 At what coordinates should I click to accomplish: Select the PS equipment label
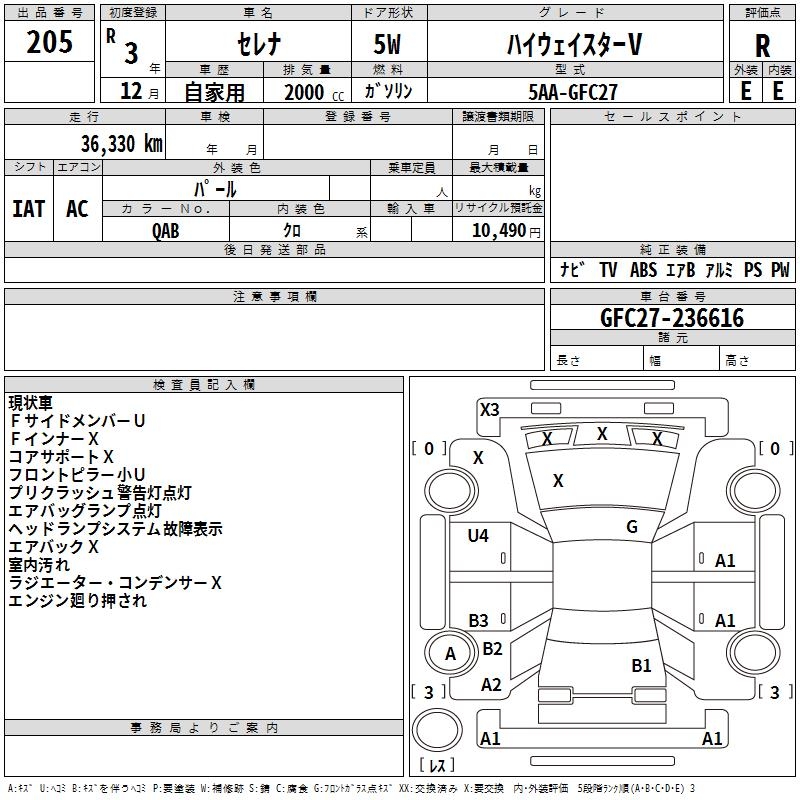753,269
